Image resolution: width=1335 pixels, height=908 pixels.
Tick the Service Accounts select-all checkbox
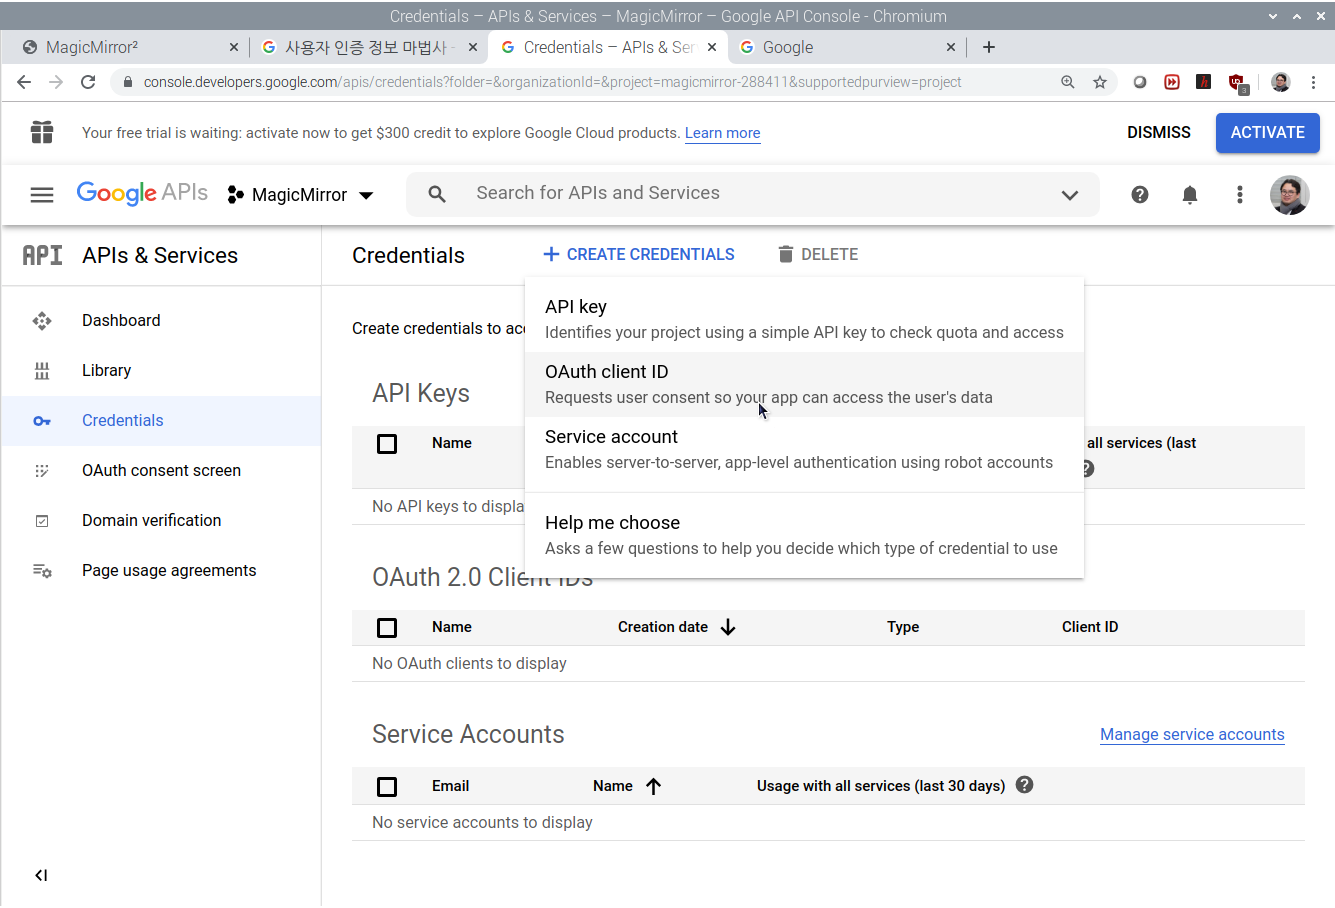(x=387, y=786)
